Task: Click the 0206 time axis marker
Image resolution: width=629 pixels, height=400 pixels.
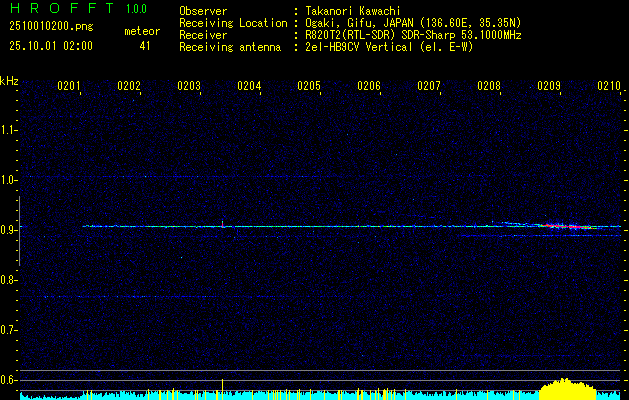Action: [x=369, y=86]
